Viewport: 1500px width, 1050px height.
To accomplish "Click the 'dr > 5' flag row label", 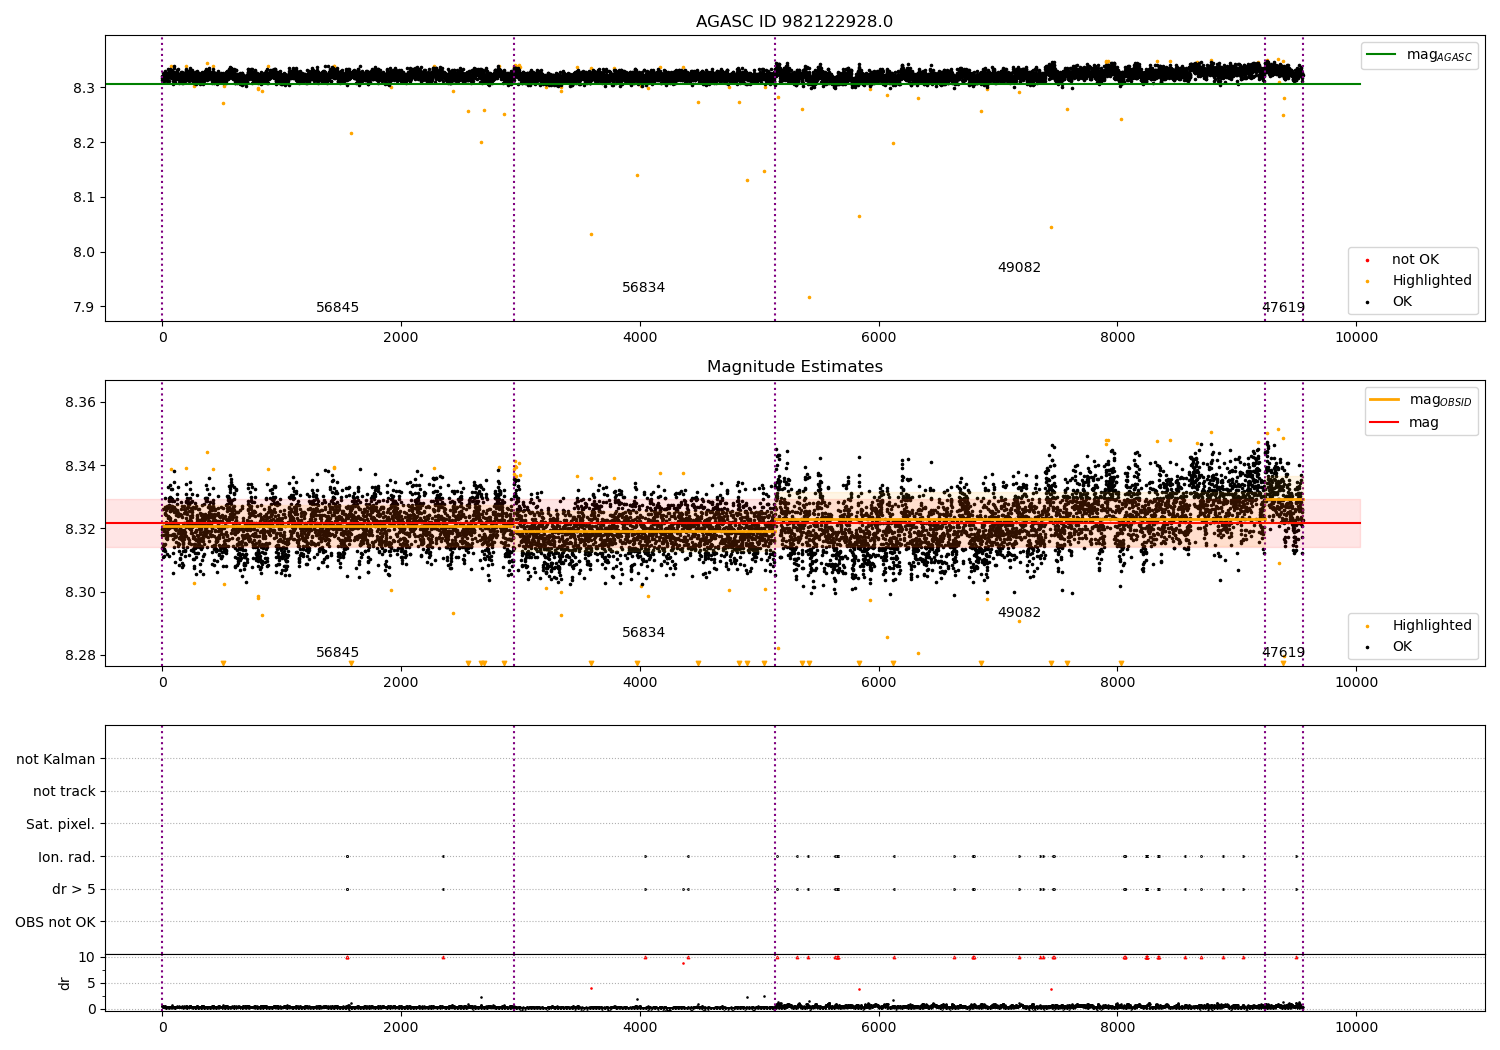I will [x=74, y=890].
